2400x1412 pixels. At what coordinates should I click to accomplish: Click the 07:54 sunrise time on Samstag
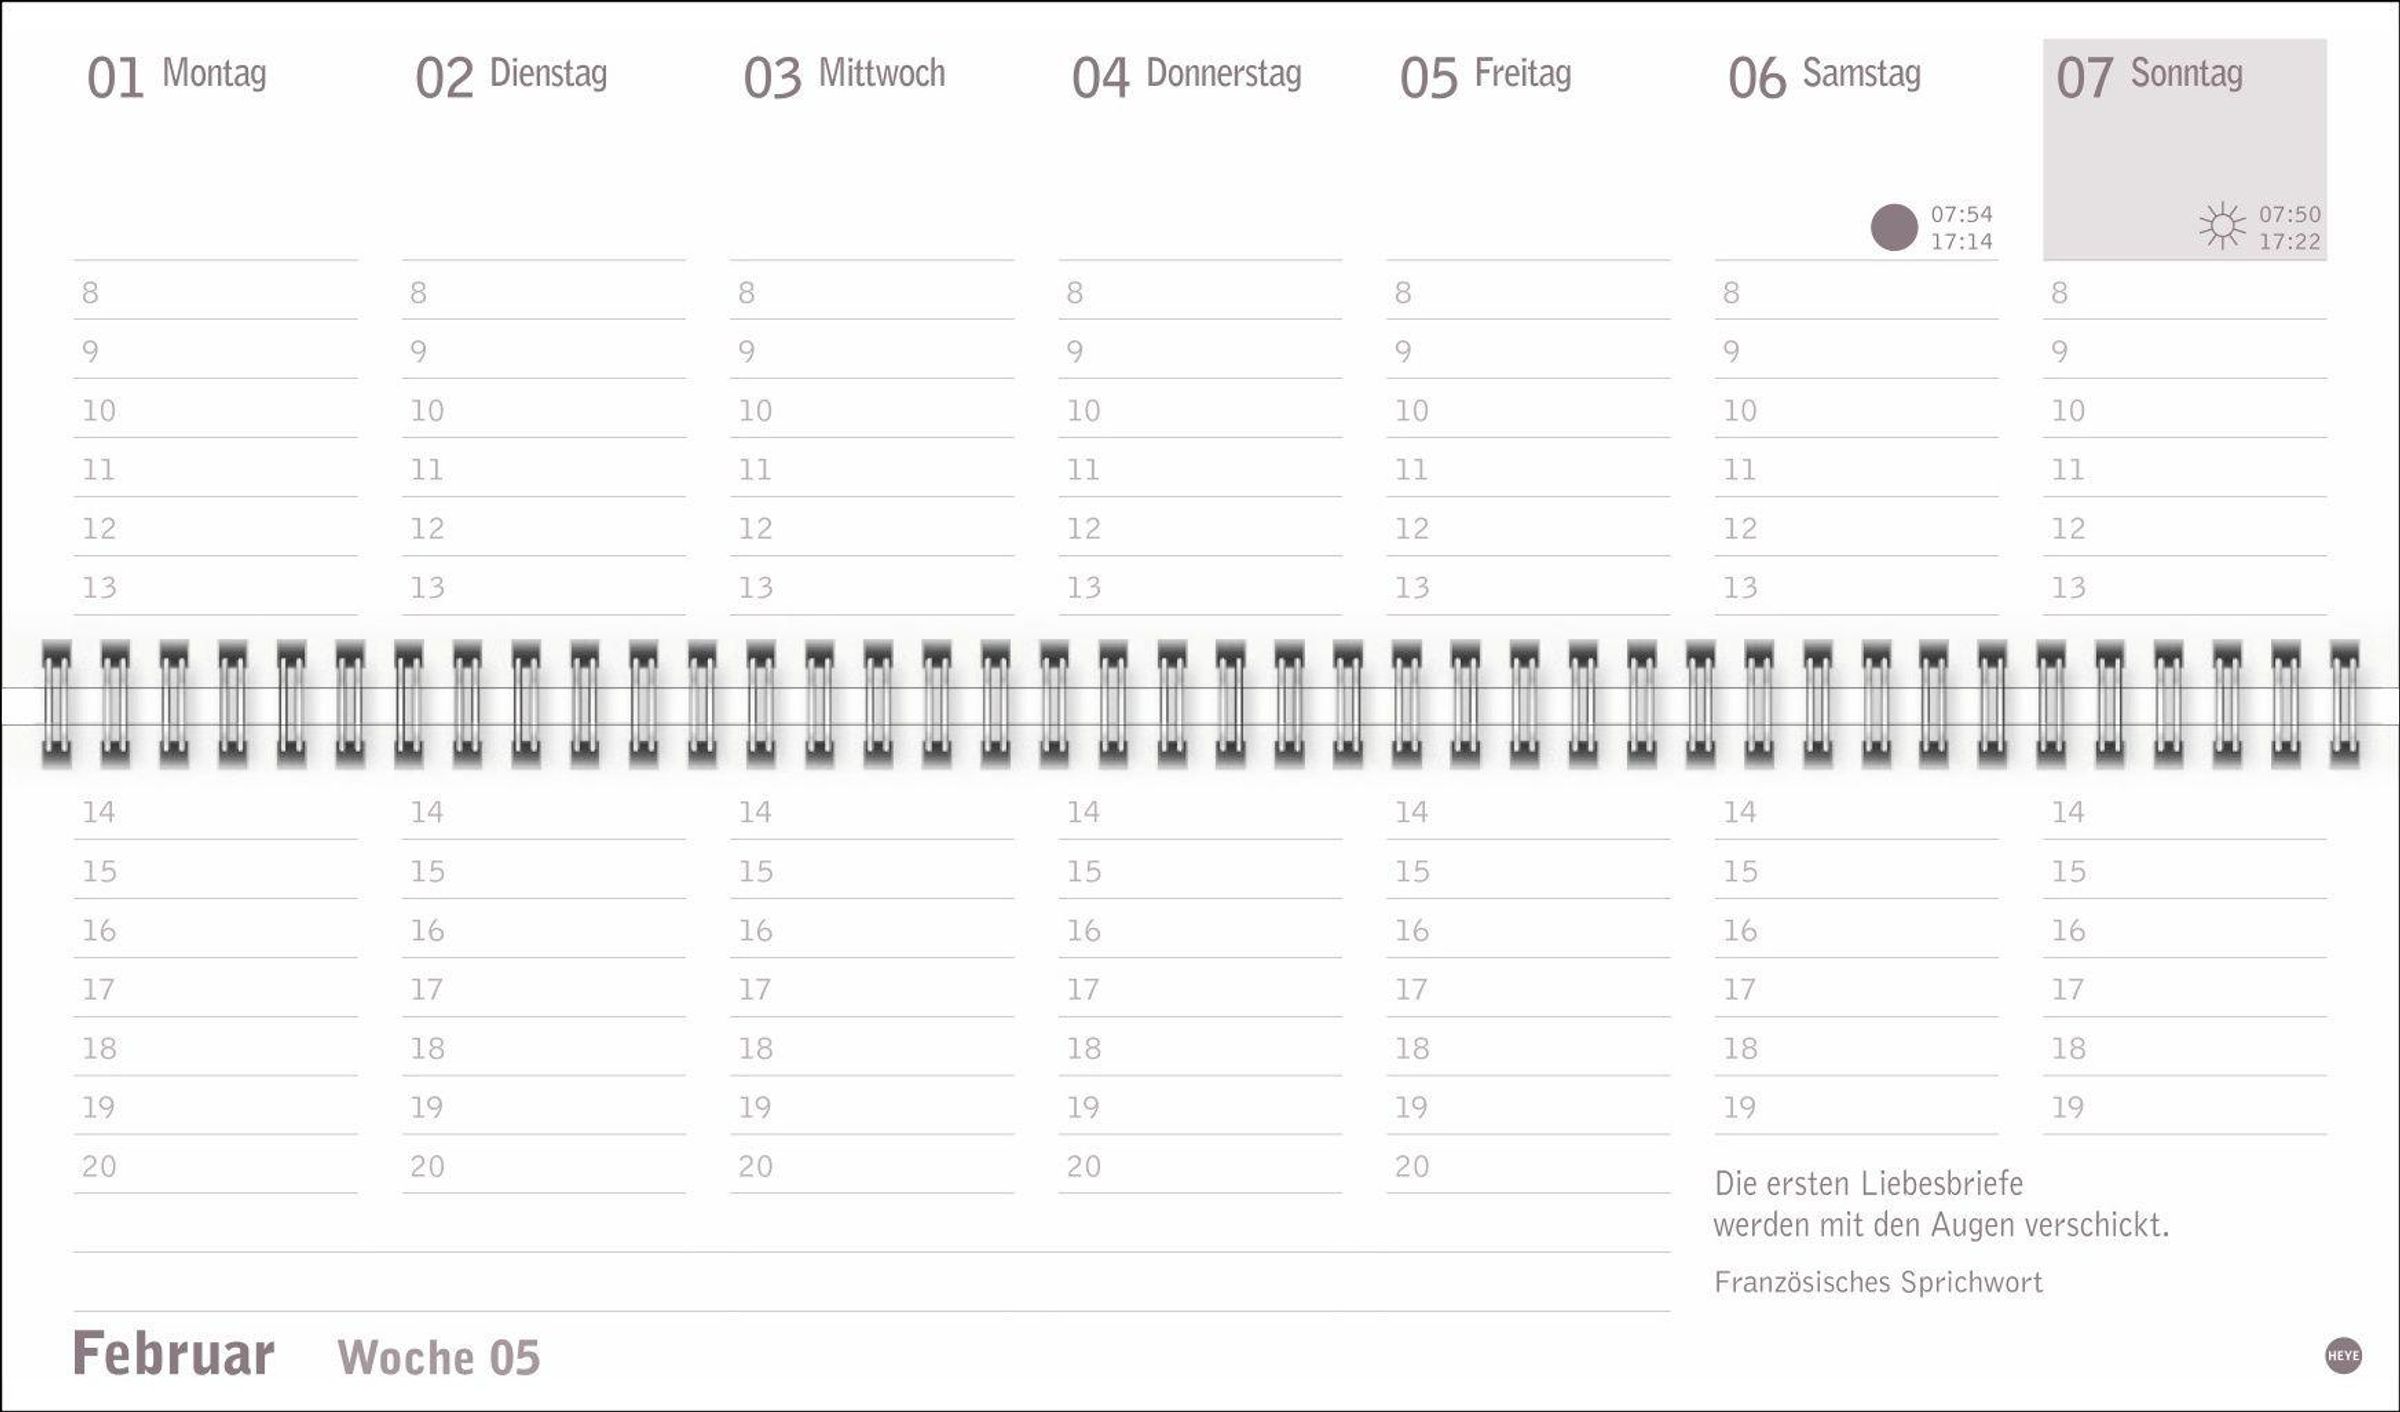point(1961,214)
